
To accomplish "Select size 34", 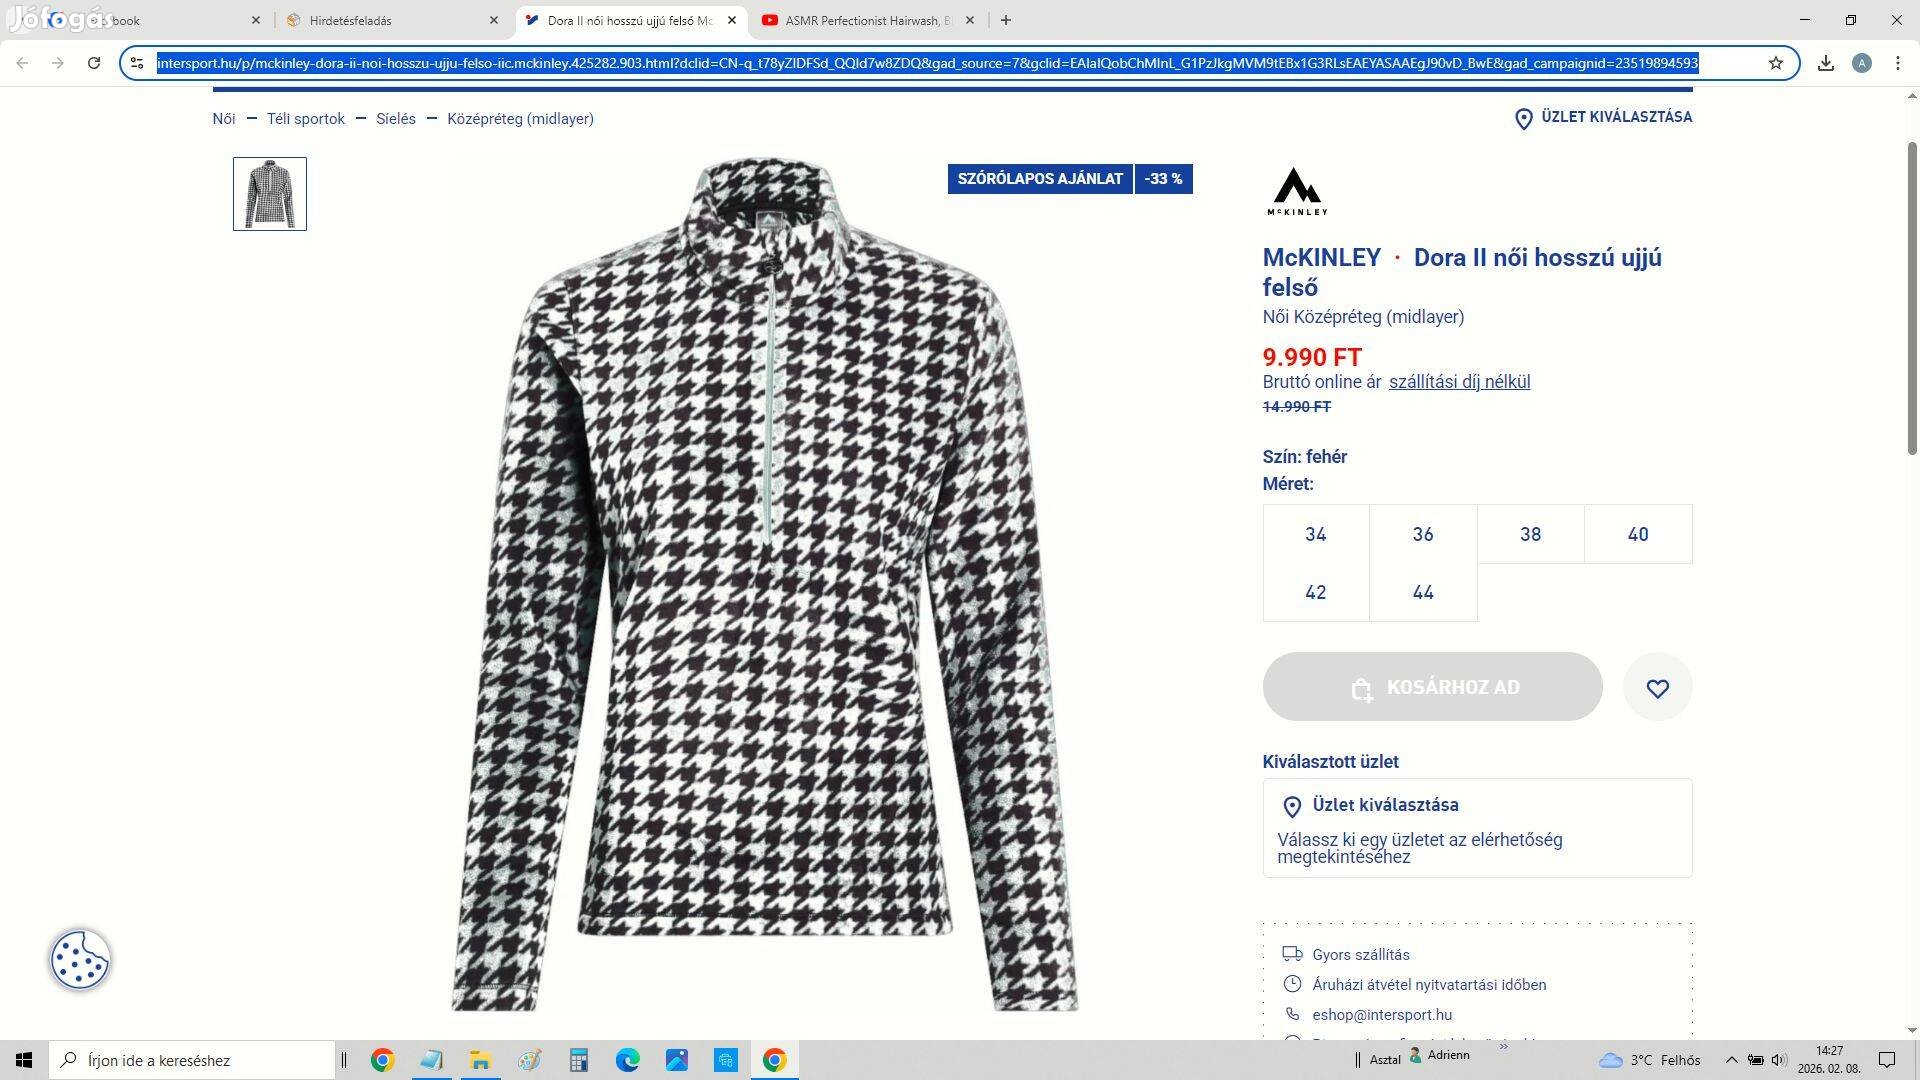I will coord(1315,534).
